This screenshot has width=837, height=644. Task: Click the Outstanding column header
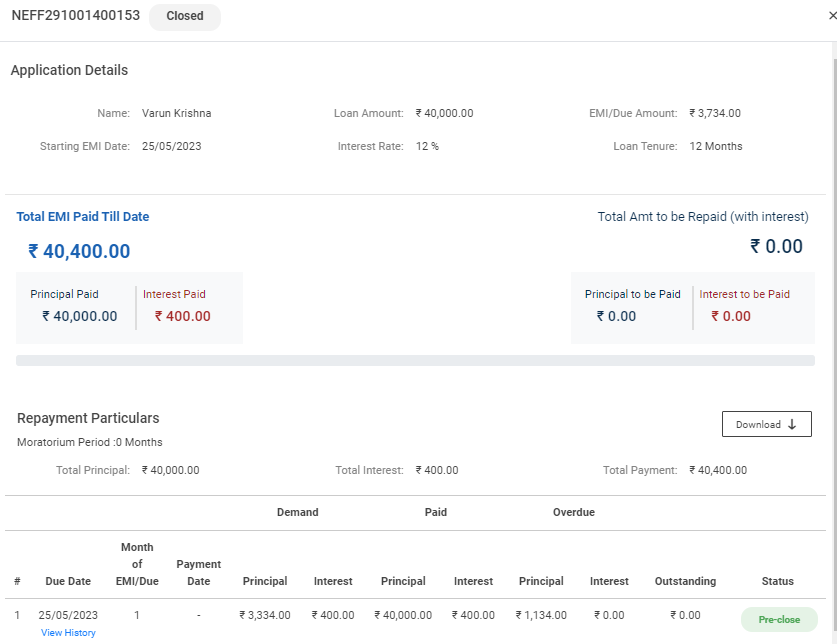(x=685, y=581)
